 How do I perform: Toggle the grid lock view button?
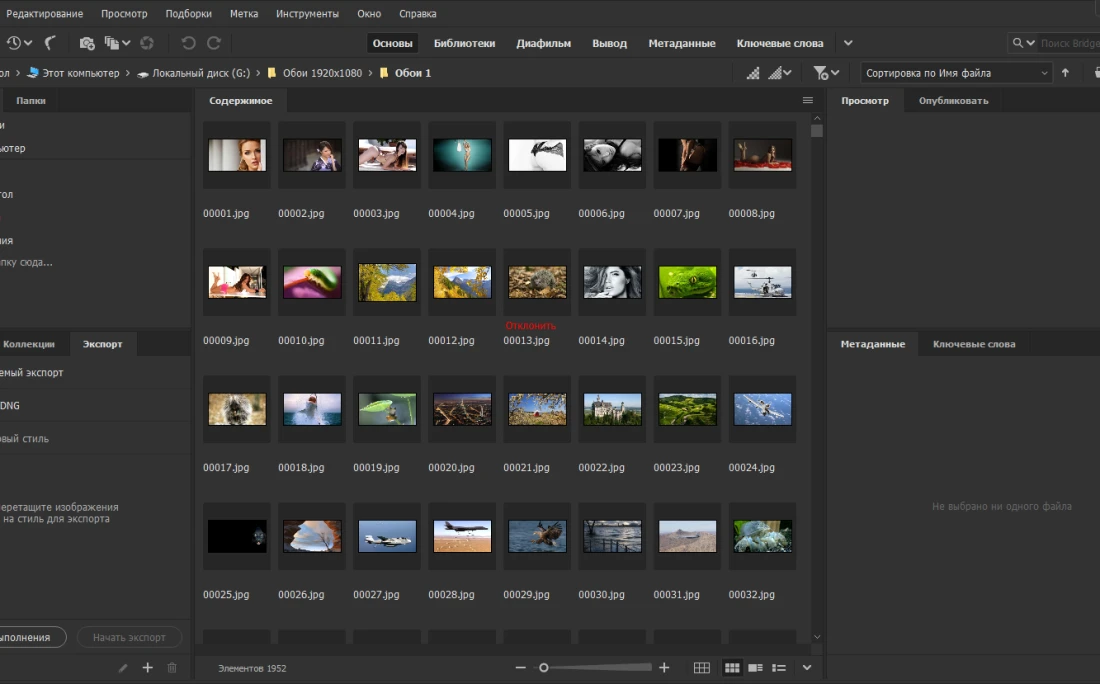pos(702,667)
